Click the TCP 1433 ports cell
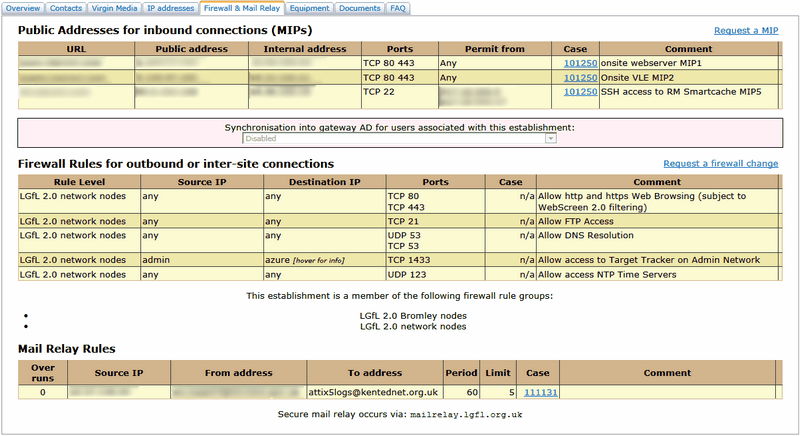Screen dimensions: 800x436 435,260
